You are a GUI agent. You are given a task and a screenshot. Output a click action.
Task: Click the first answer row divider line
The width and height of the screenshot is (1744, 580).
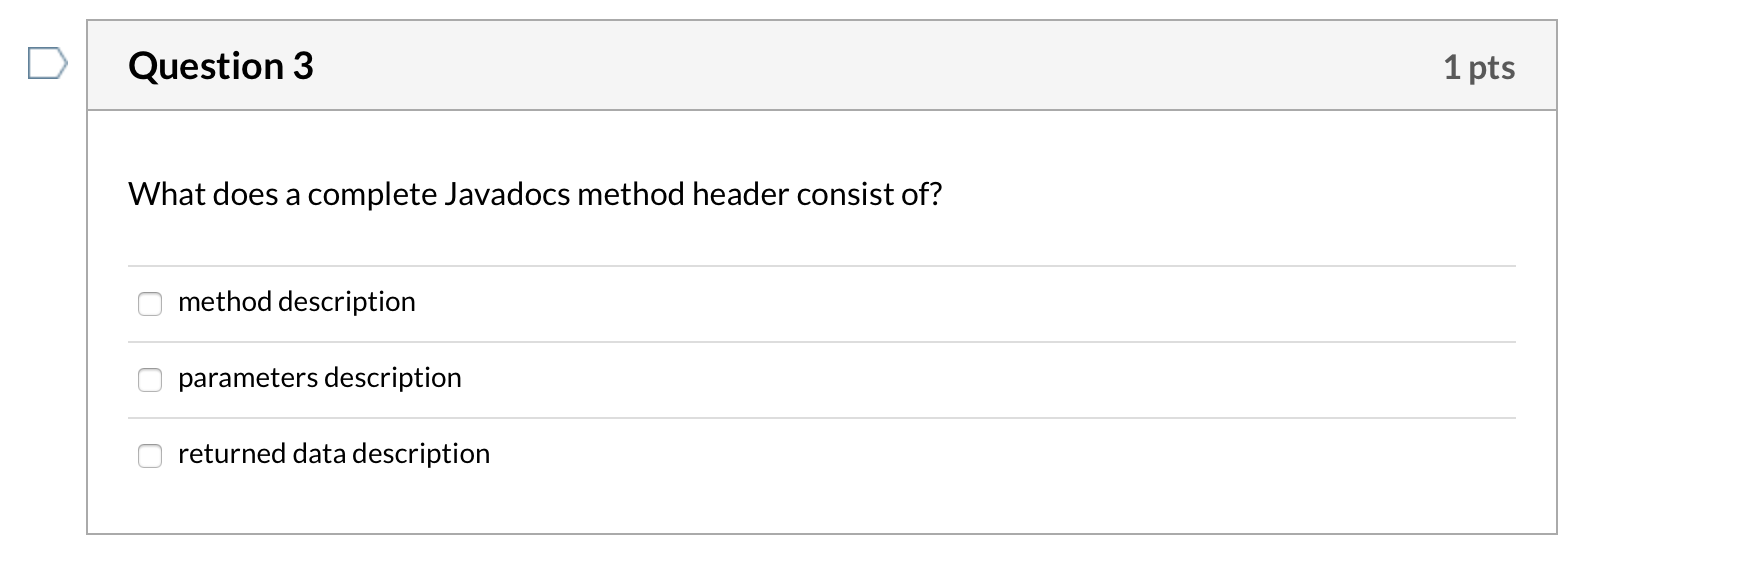823,264
